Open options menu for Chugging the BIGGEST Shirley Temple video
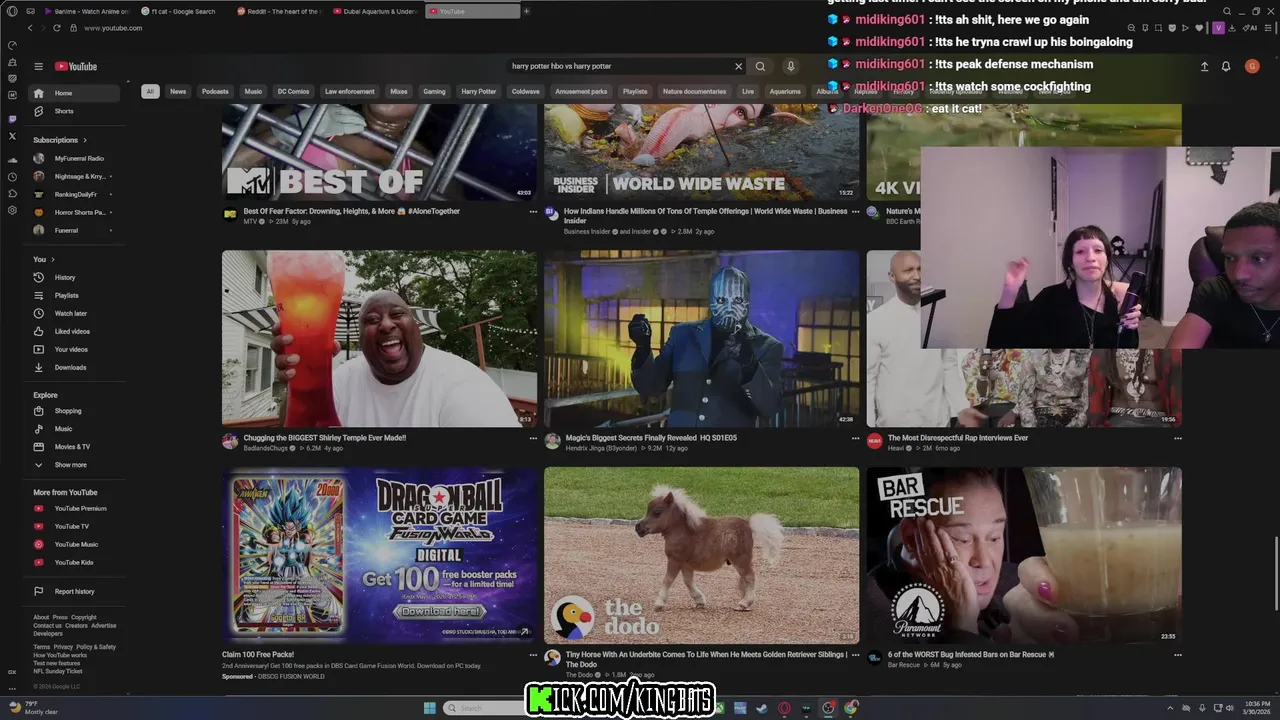 tap(533, 438)
